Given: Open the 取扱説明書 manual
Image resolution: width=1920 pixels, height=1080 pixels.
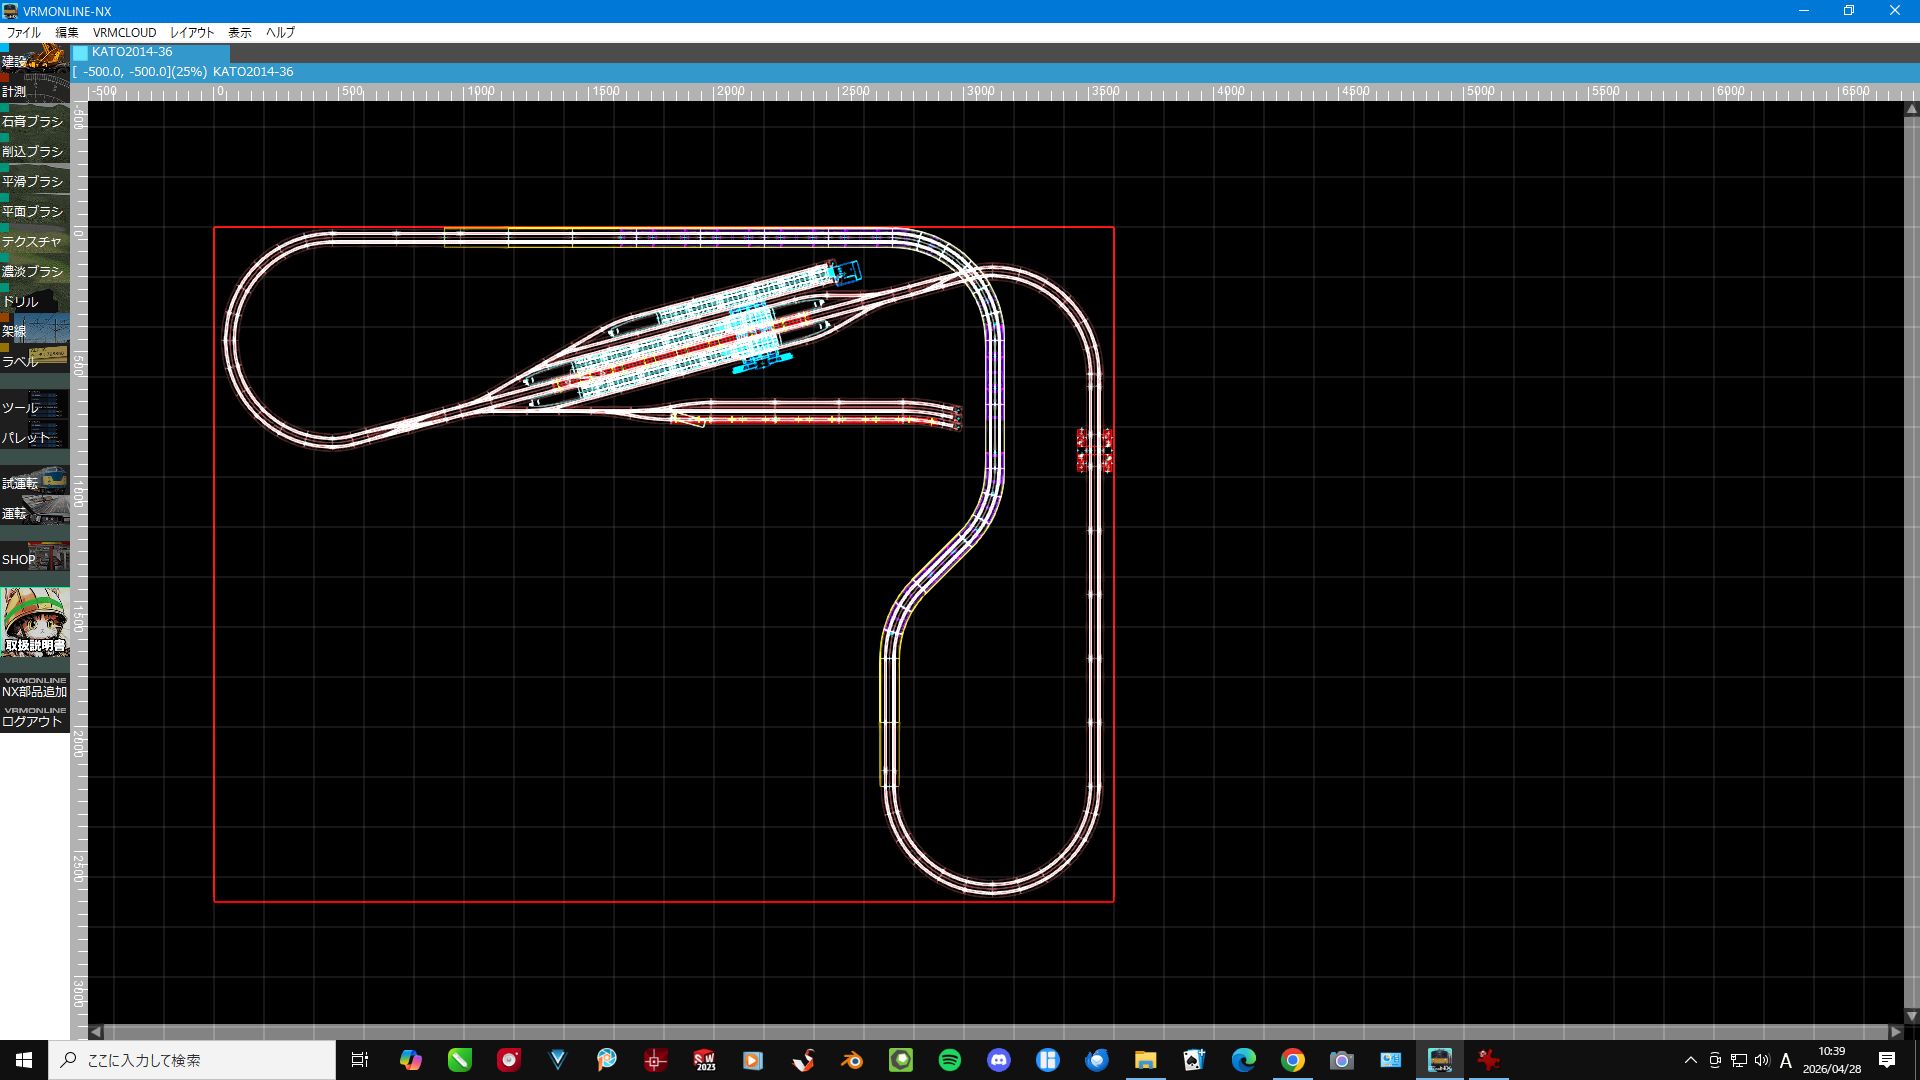Looking at the screenshot, I should click(35, 621).
